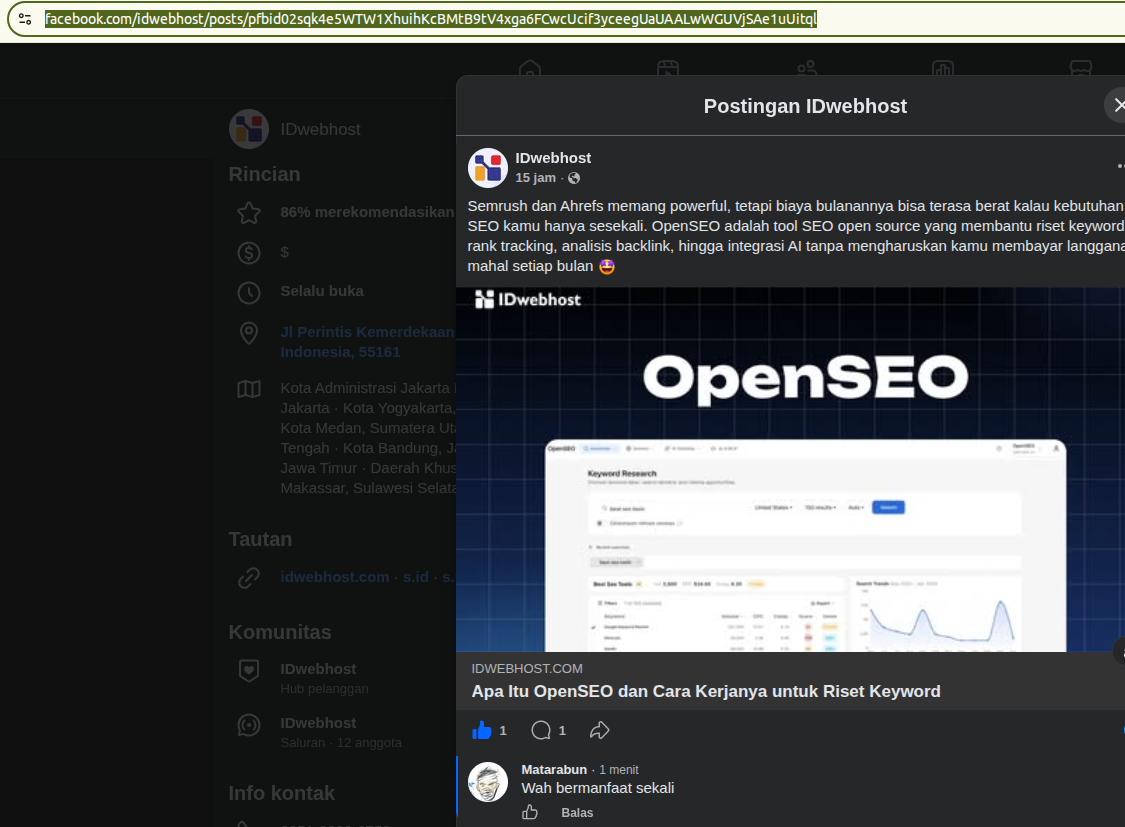
Task: Open the Marketplace icon in top navigation
Action: click(1081, 68)
